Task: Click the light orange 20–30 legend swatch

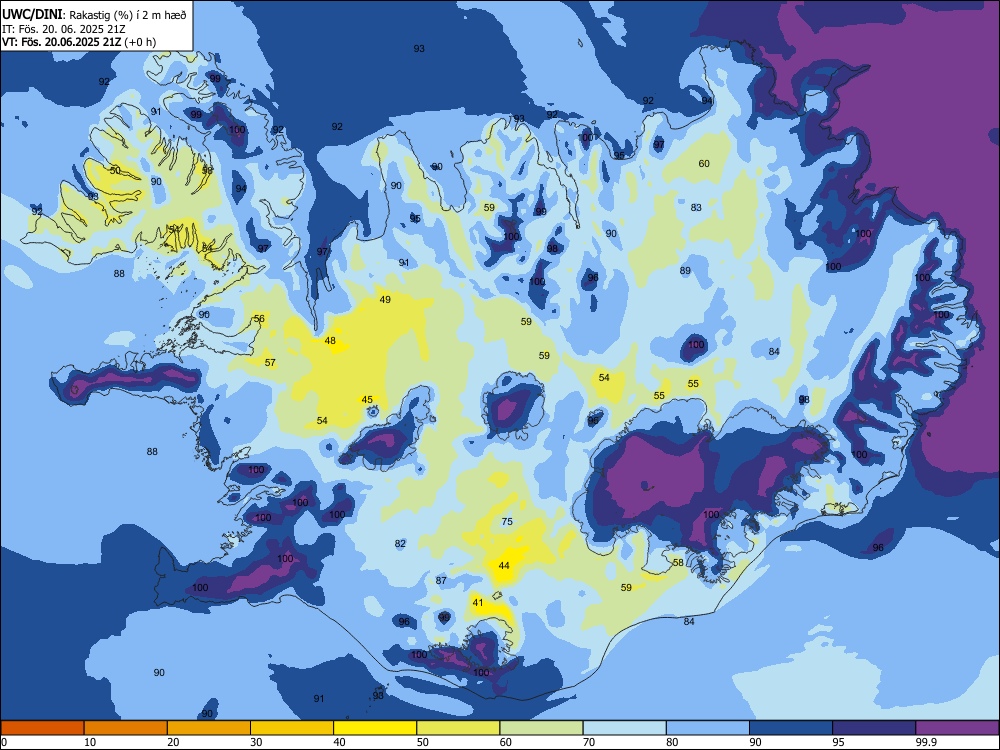Action: coord(209,728)
